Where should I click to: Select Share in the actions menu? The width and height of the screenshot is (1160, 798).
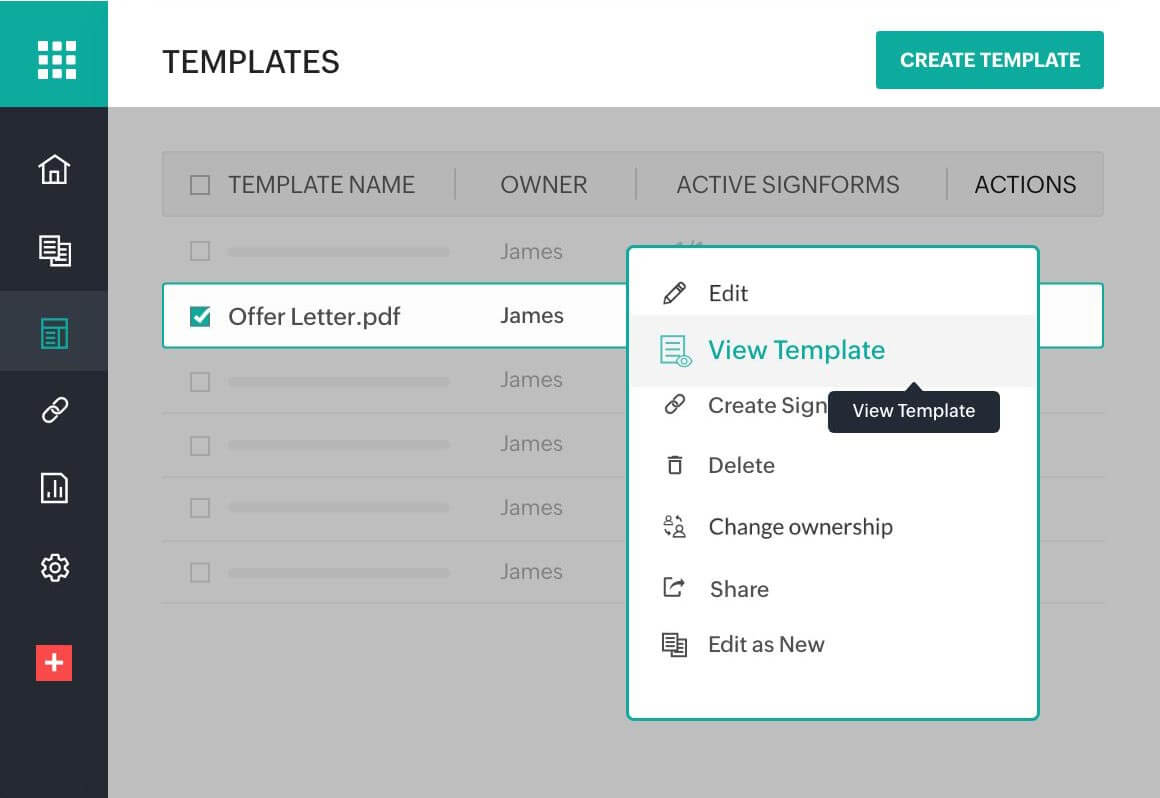738,589
